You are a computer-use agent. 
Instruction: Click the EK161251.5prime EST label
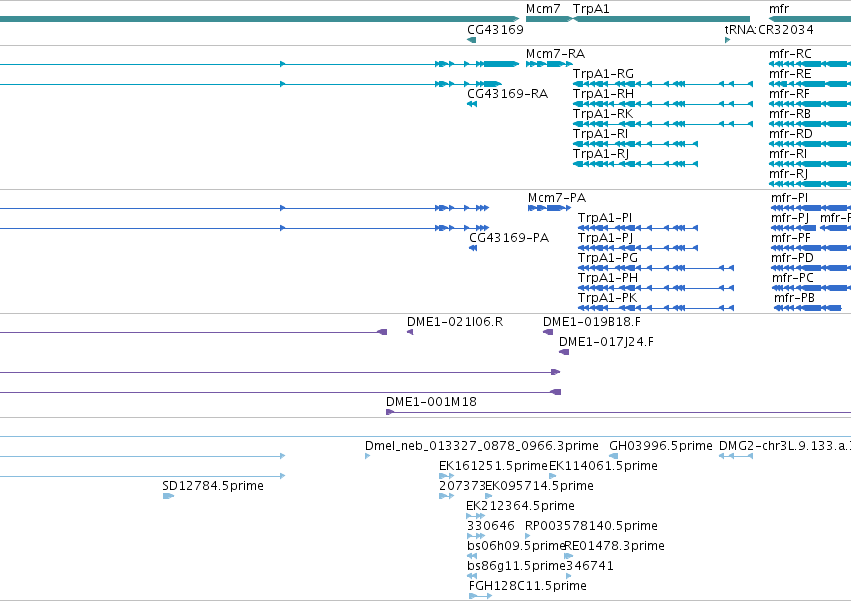tap(493, 466)
